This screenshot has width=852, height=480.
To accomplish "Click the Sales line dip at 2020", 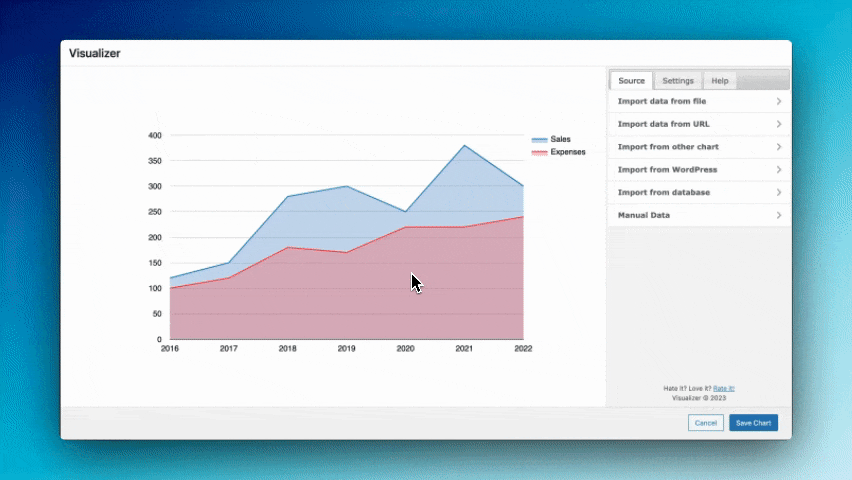I will pos(405,211).
